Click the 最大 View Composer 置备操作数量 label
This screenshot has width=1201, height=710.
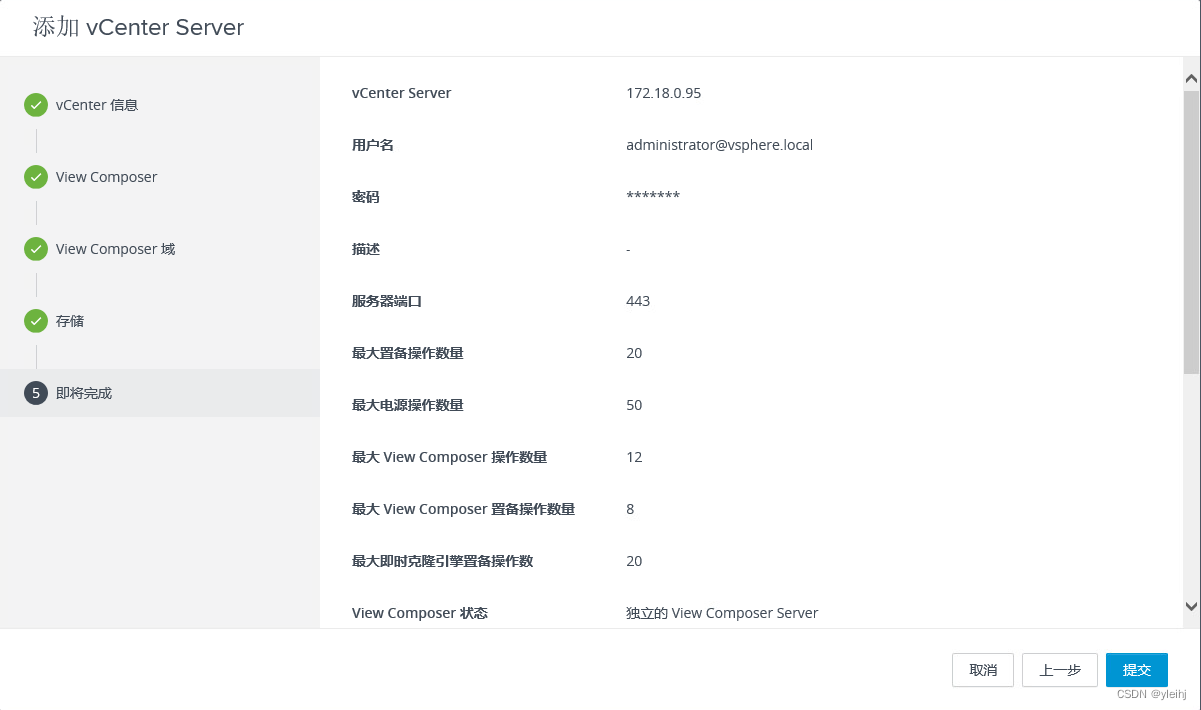[x=464, y=509]
